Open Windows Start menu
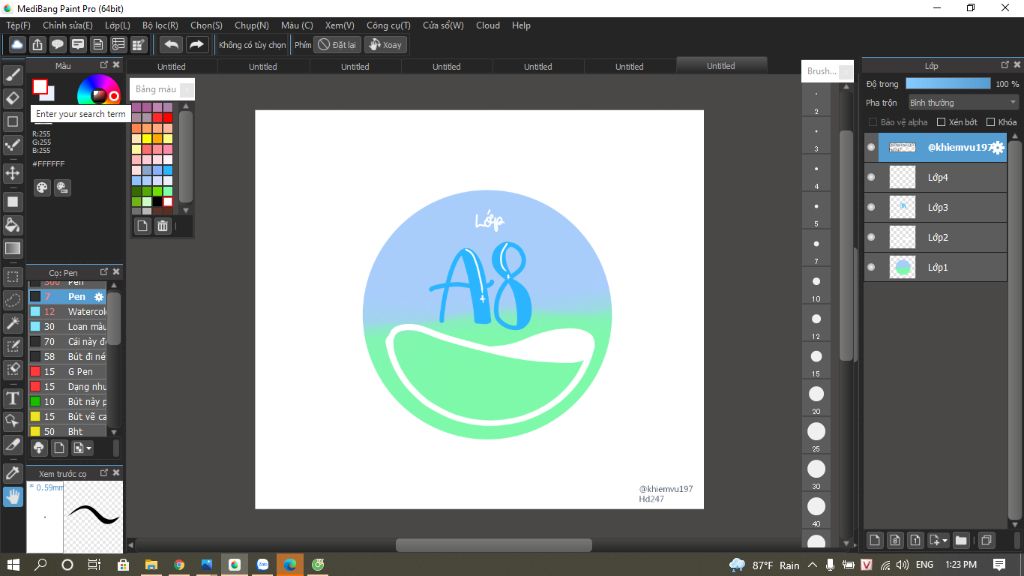Screen dimensions: 1024x576 [x=12, y=564]
